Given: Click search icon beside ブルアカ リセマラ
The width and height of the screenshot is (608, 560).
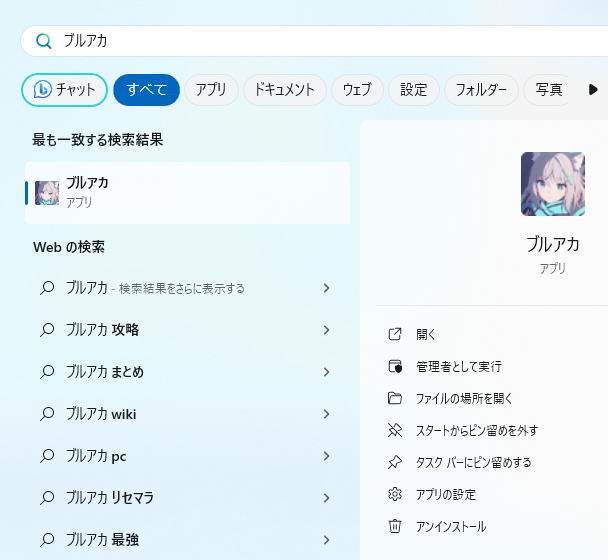Looking at the screenshot, I should (47, 498).
